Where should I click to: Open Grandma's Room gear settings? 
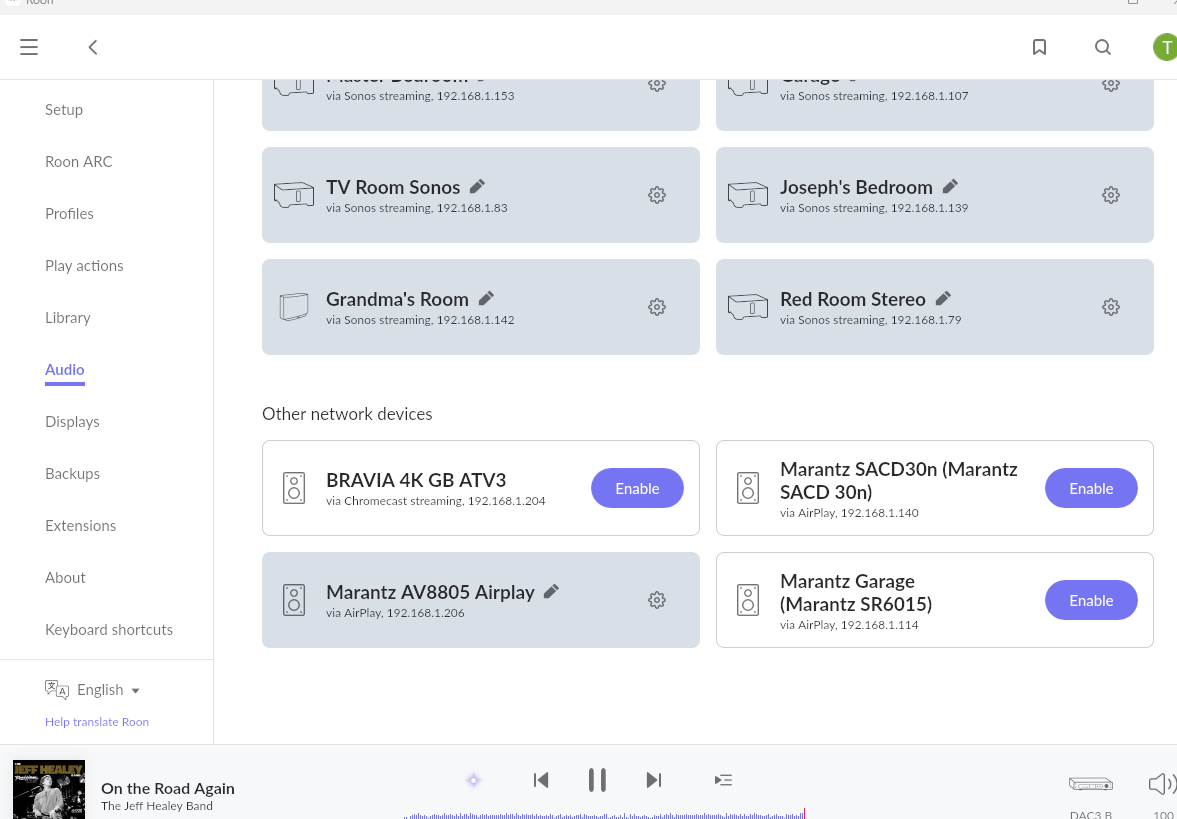click(657, 307)
